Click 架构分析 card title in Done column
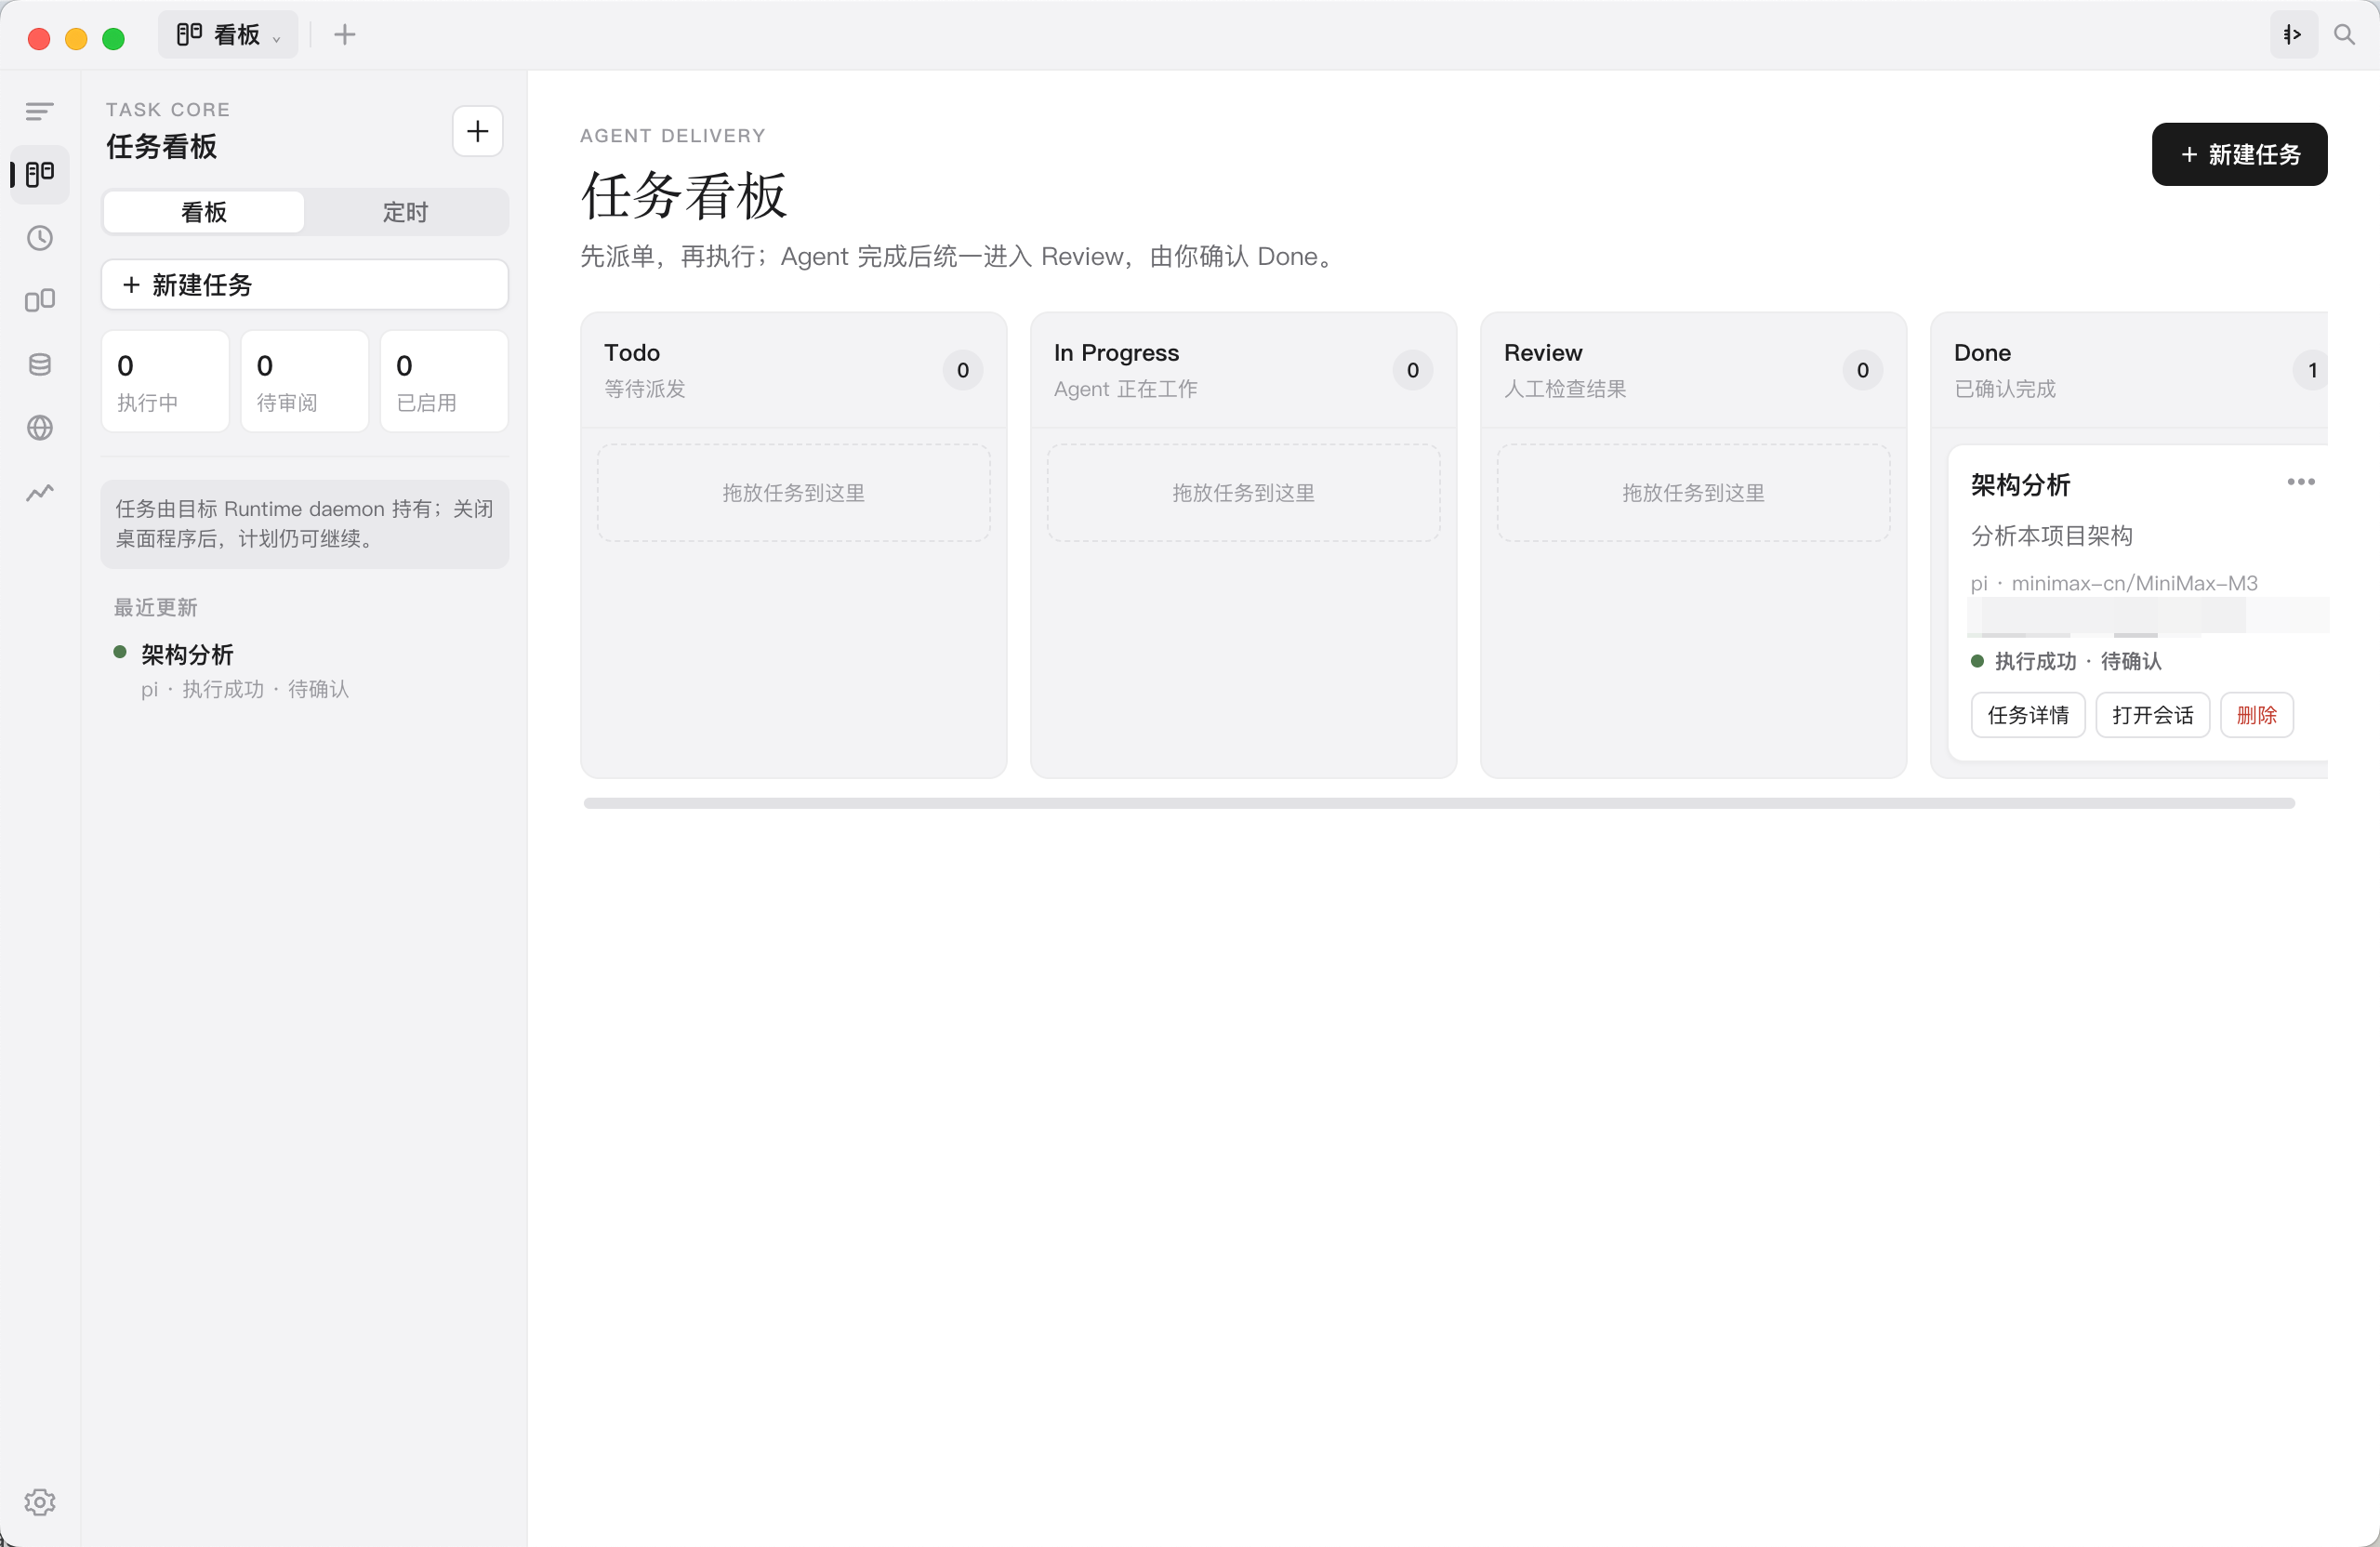2380x1547 pixels. (2020, 485)
